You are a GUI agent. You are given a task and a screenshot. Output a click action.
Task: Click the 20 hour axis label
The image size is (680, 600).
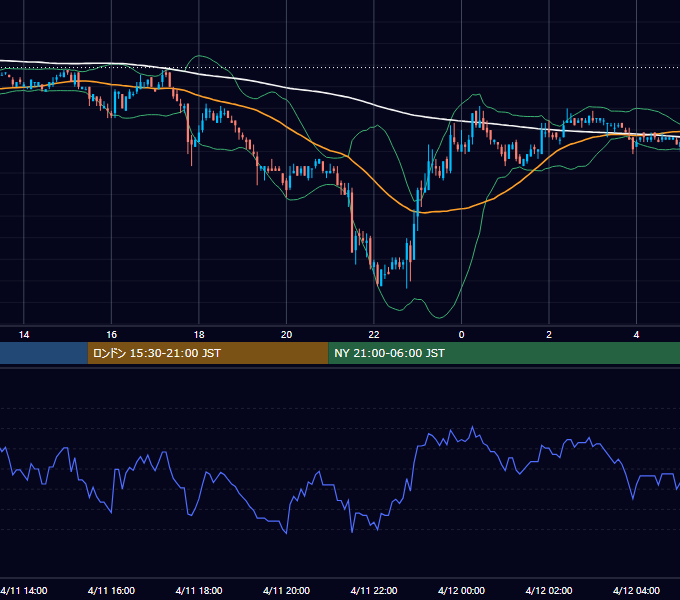point(286,335)
